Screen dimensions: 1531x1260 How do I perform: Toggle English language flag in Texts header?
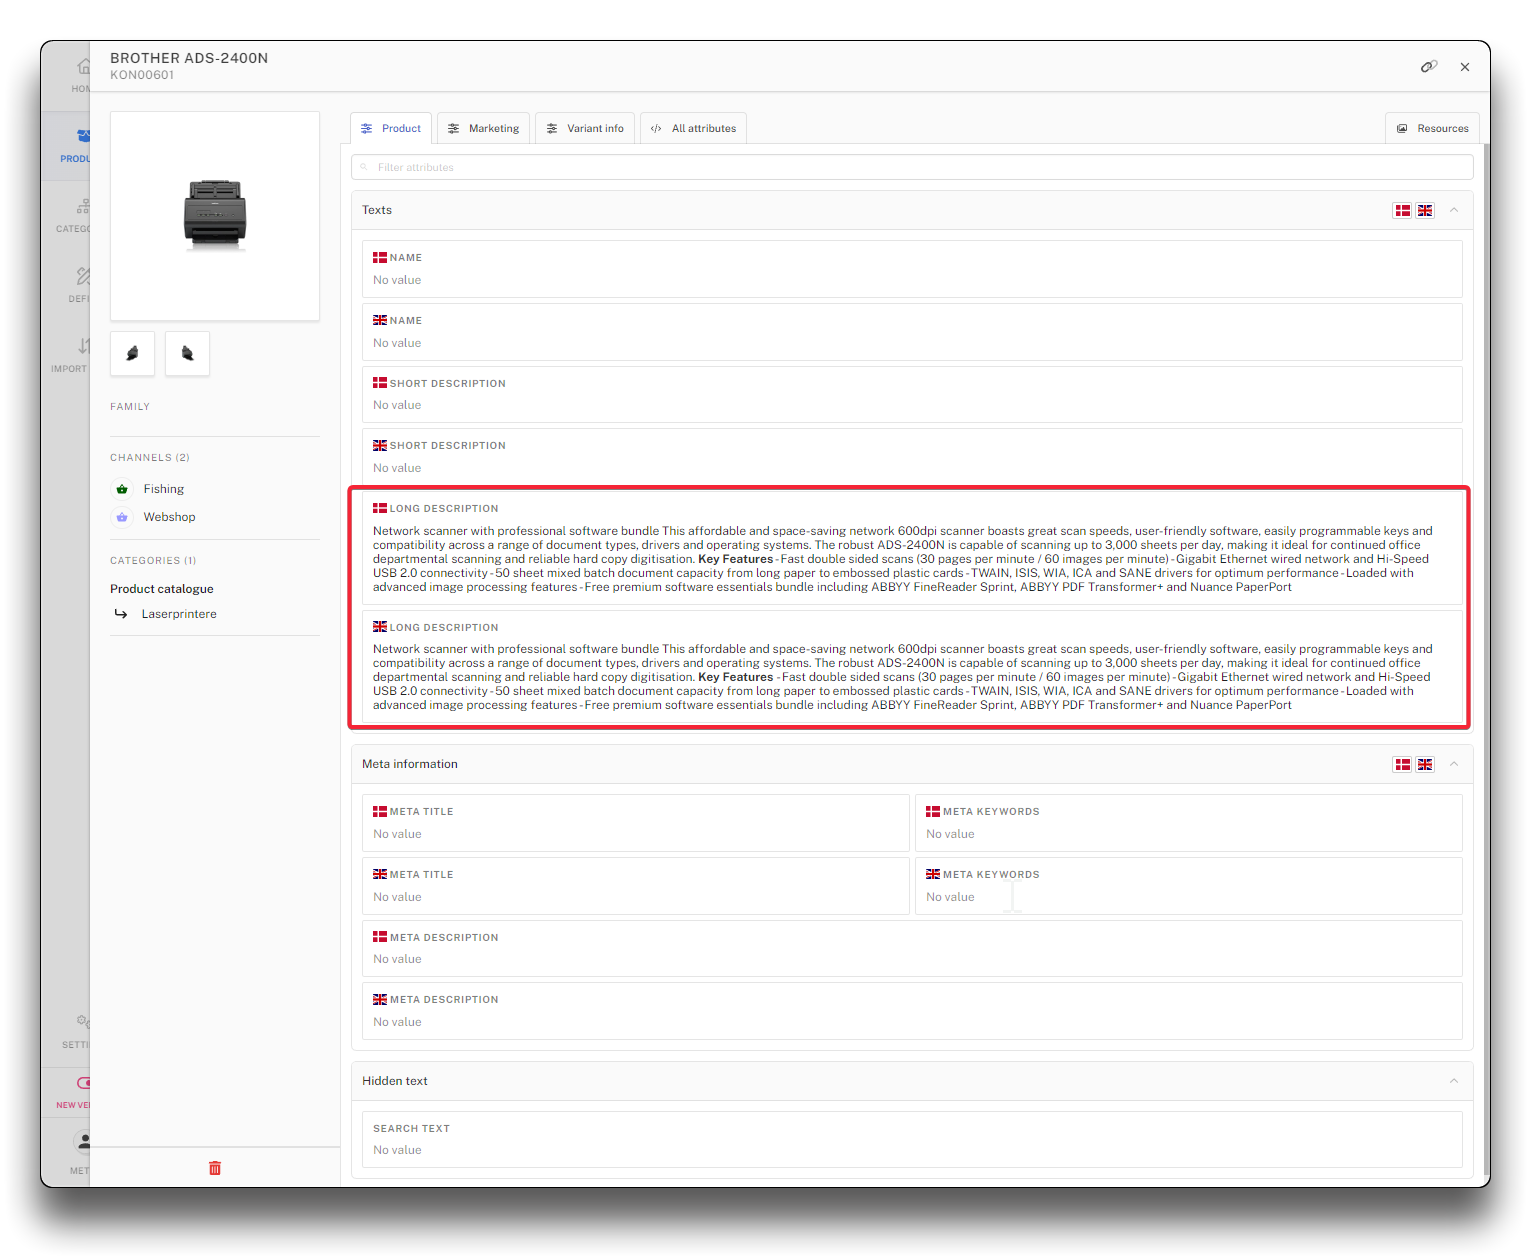(x=1425, y=210)
